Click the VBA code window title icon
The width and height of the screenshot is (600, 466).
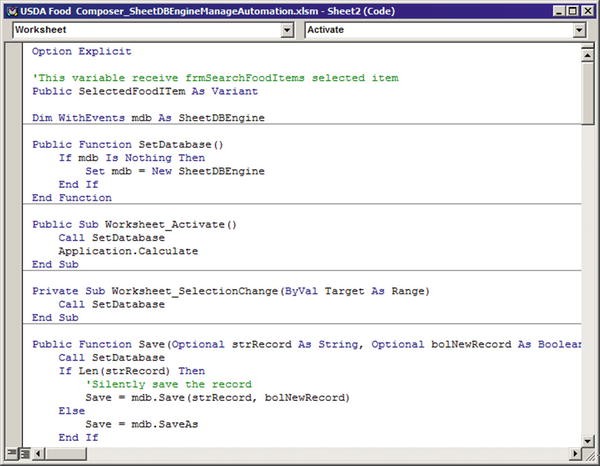point(12,11)
